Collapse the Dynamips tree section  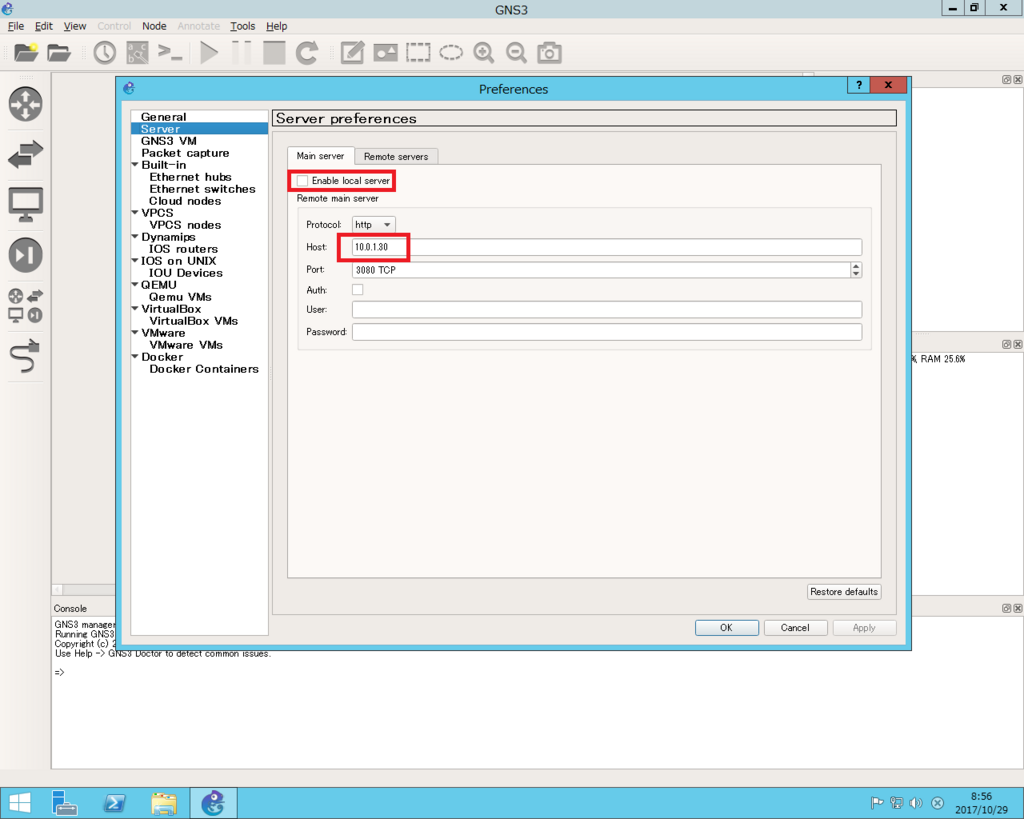click(x=135, y=237)
